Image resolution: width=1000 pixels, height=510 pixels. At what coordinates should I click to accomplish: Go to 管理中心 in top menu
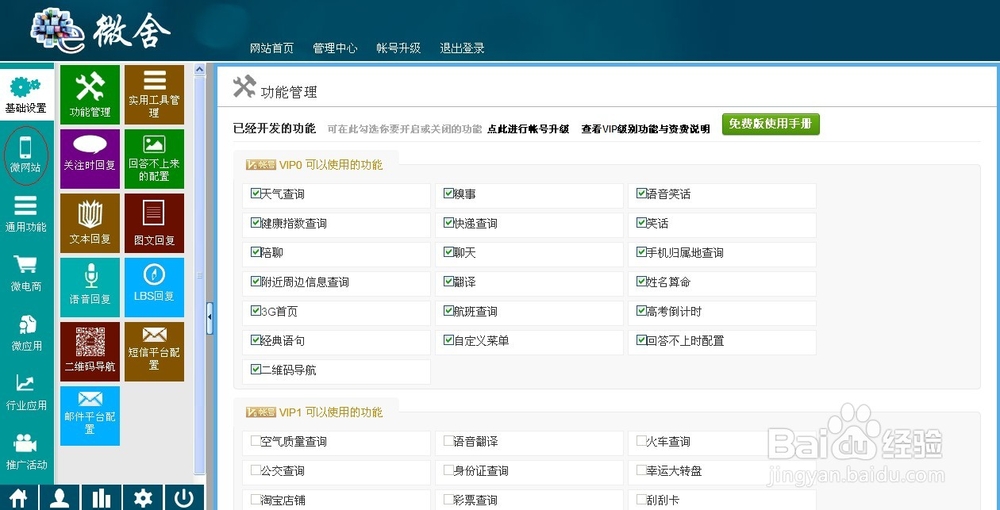coord(335,48)
